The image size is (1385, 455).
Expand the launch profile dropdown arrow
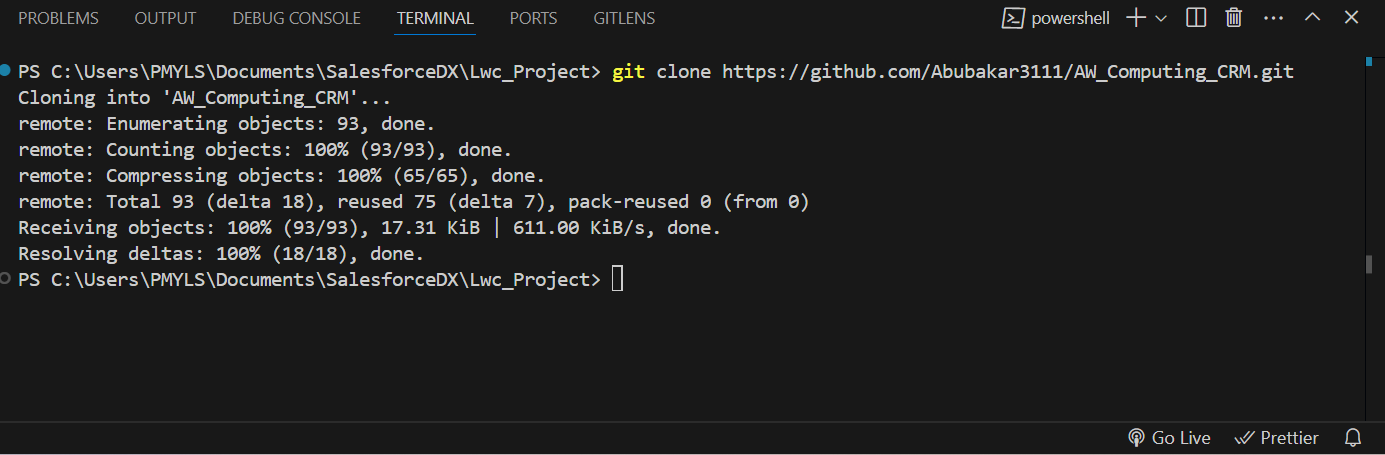[1161, 18]
